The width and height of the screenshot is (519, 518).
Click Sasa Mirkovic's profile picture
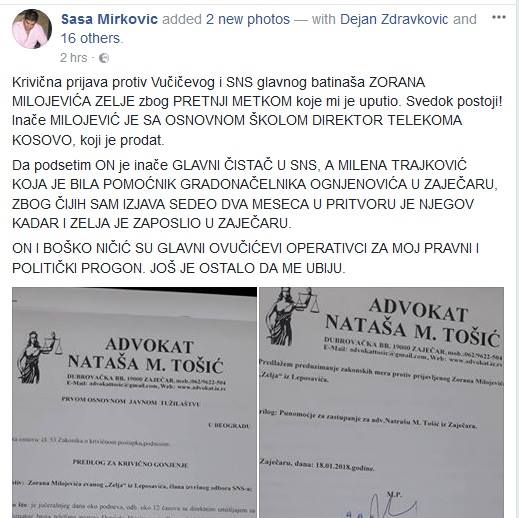click(32, 29)
